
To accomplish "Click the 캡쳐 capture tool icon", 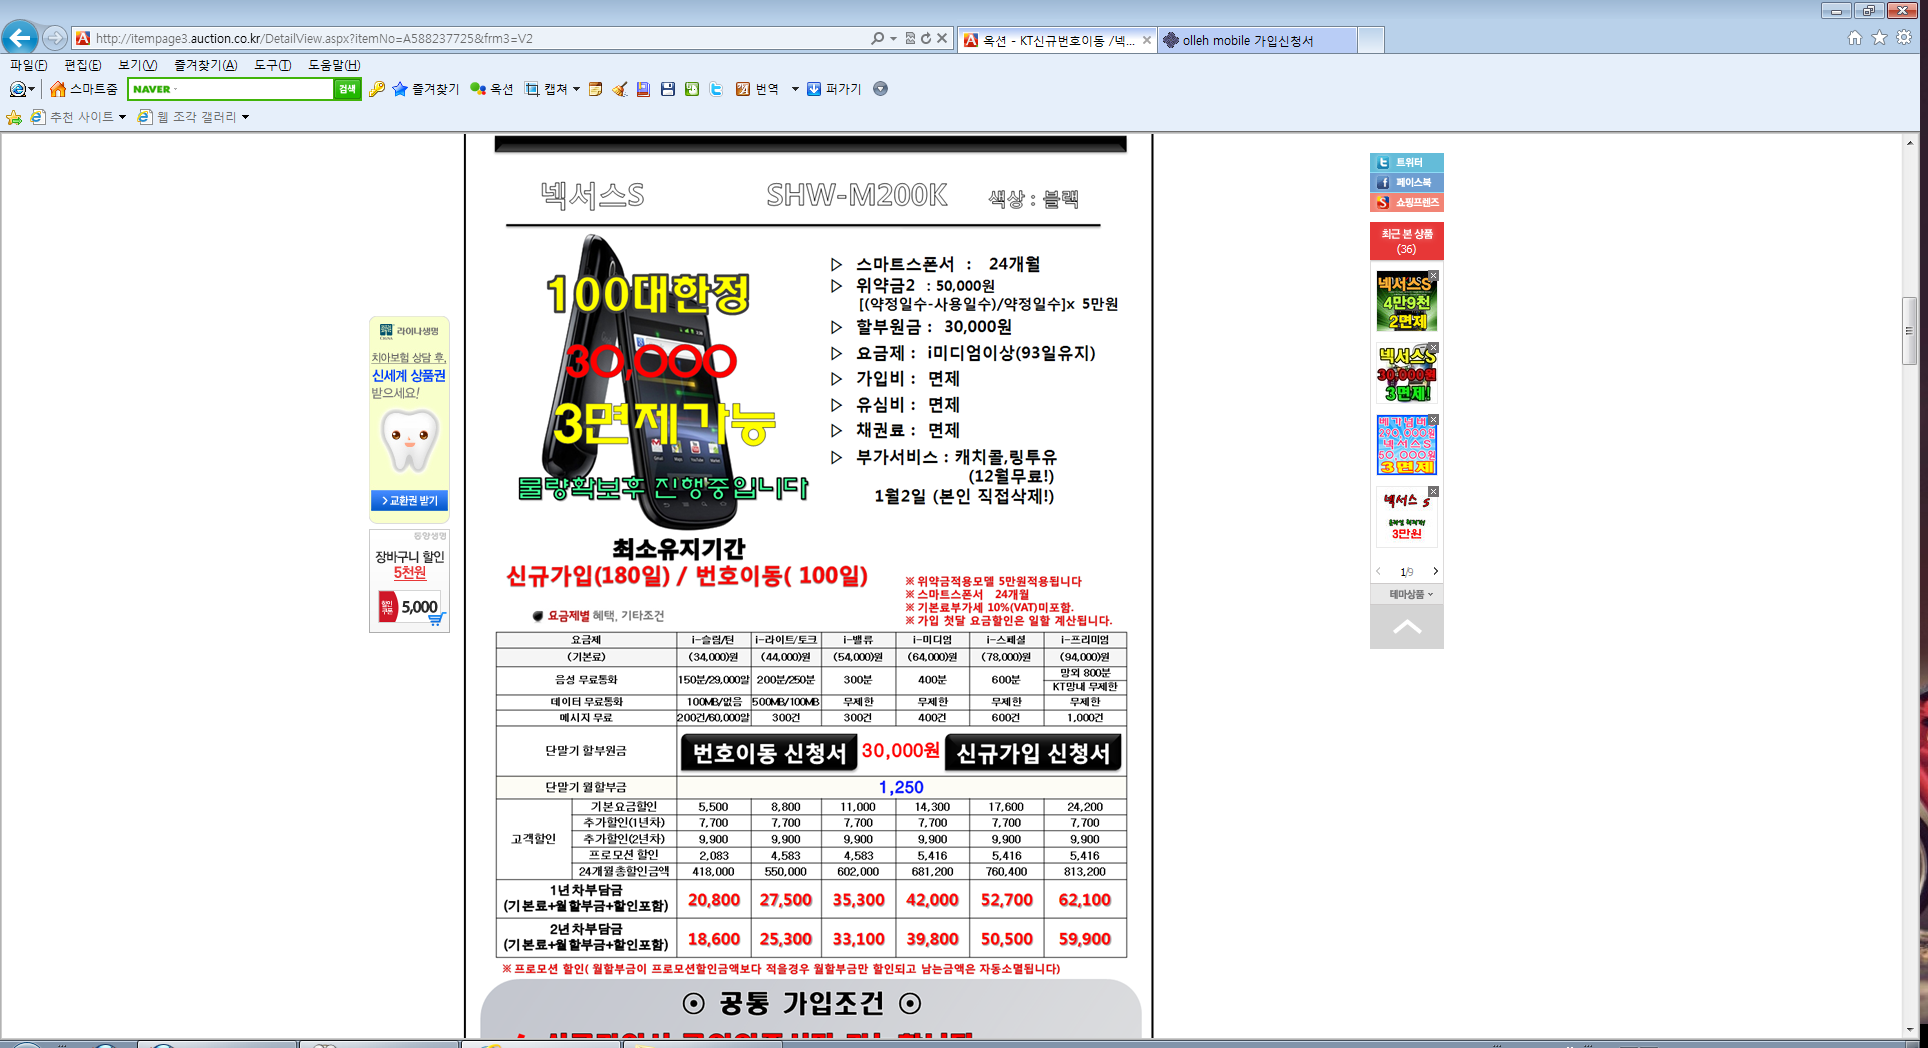I will pos(532,89).
